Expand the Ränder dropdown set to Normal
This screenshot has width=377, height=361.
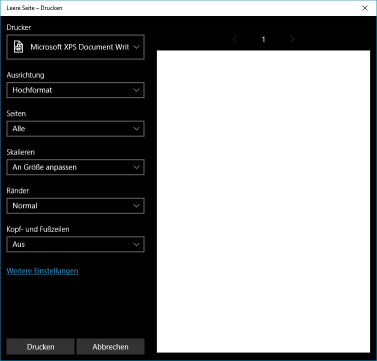[75, 206]
